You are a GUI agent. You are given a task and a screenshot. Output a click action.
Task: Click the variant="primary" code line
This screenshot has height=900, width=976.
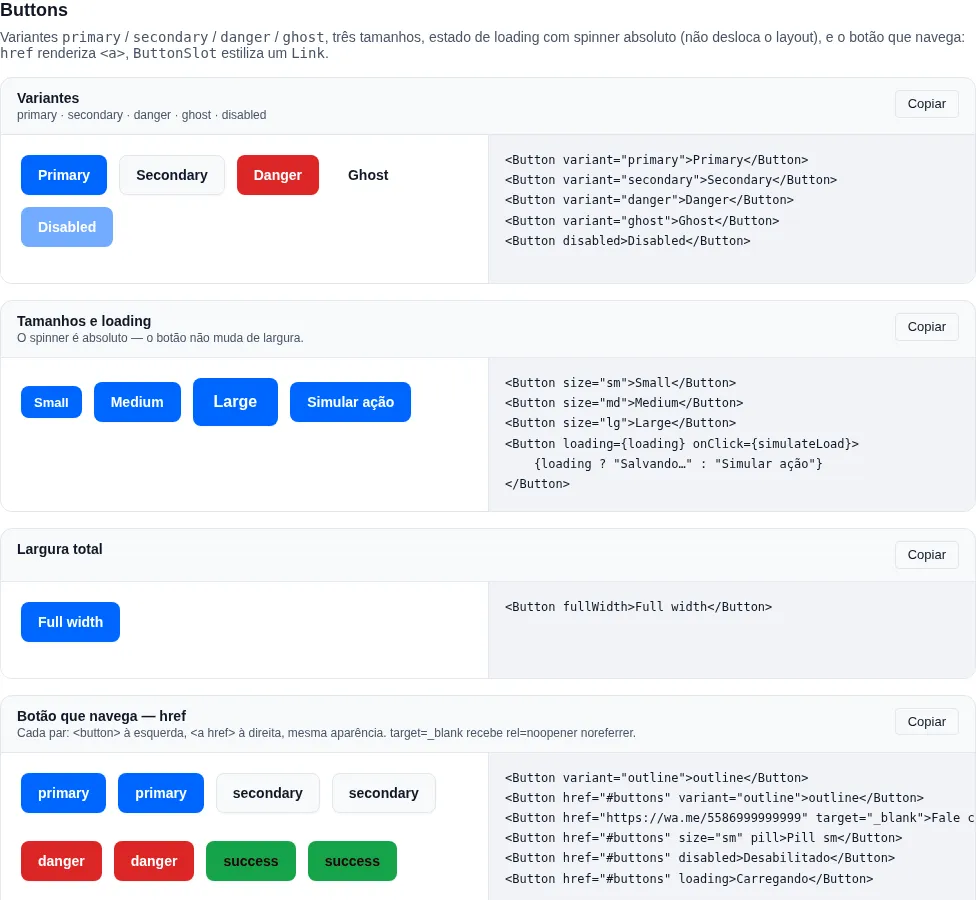(656, 160)
